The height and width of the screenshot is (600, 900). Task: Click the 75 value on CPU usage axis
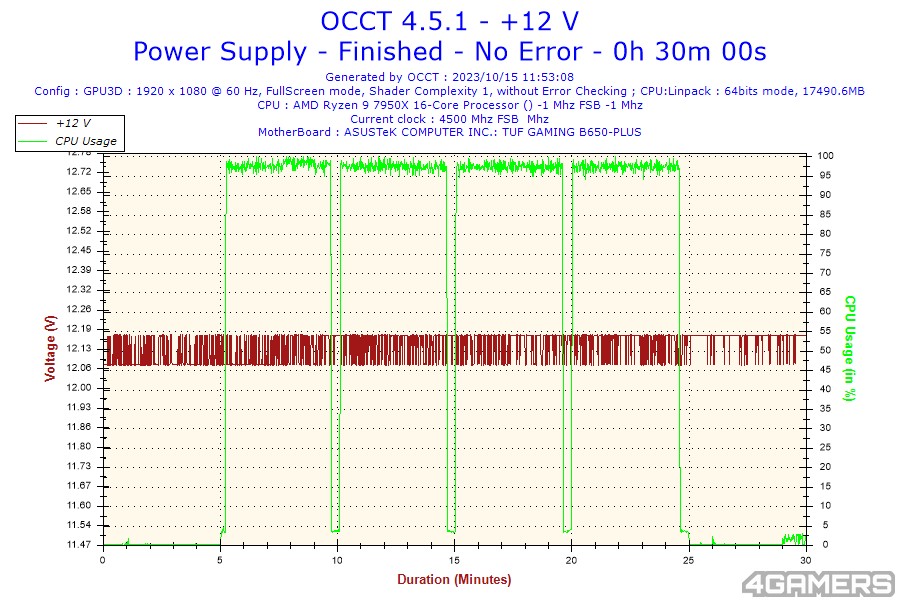pyautogui.click(x=825, y=253)
